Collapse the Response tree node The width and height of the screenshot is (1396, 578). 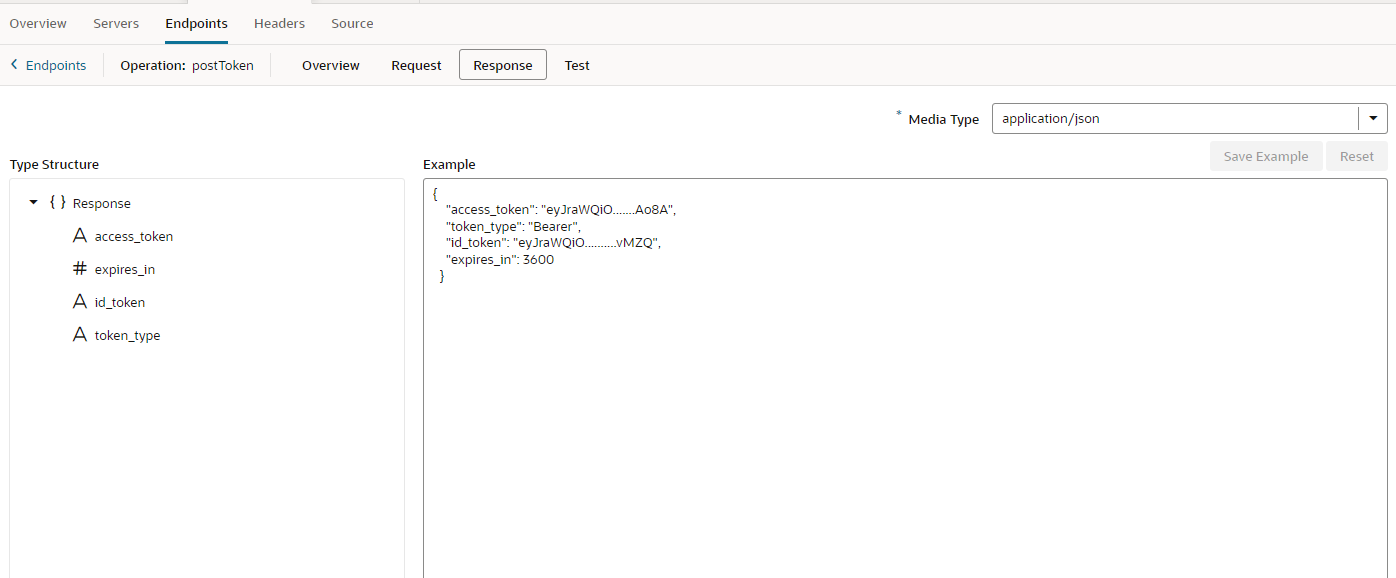(34, 203)
